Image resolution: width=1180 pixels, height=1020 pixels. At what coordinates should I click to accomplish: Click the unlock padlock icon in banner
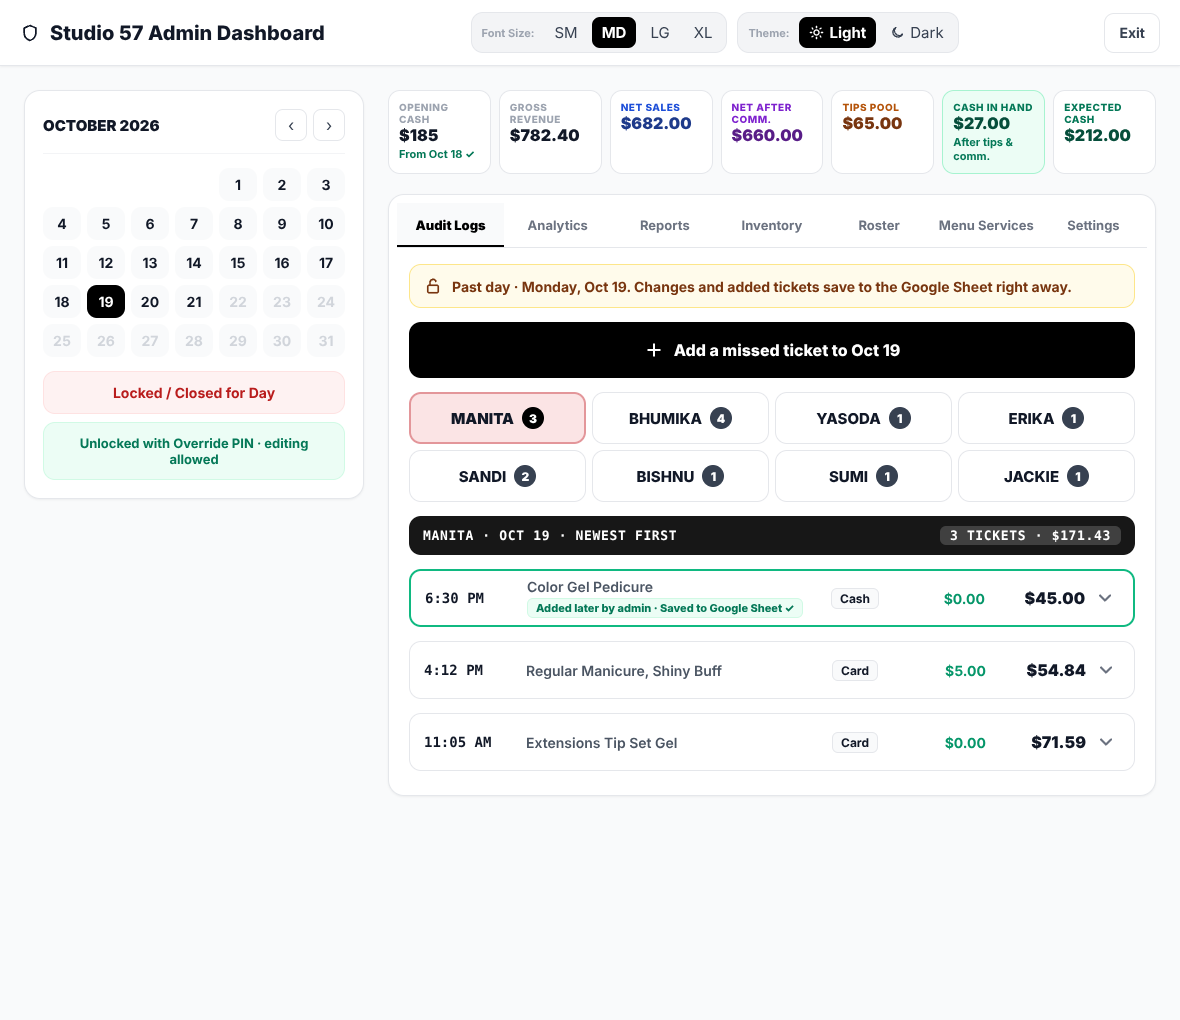433,287
